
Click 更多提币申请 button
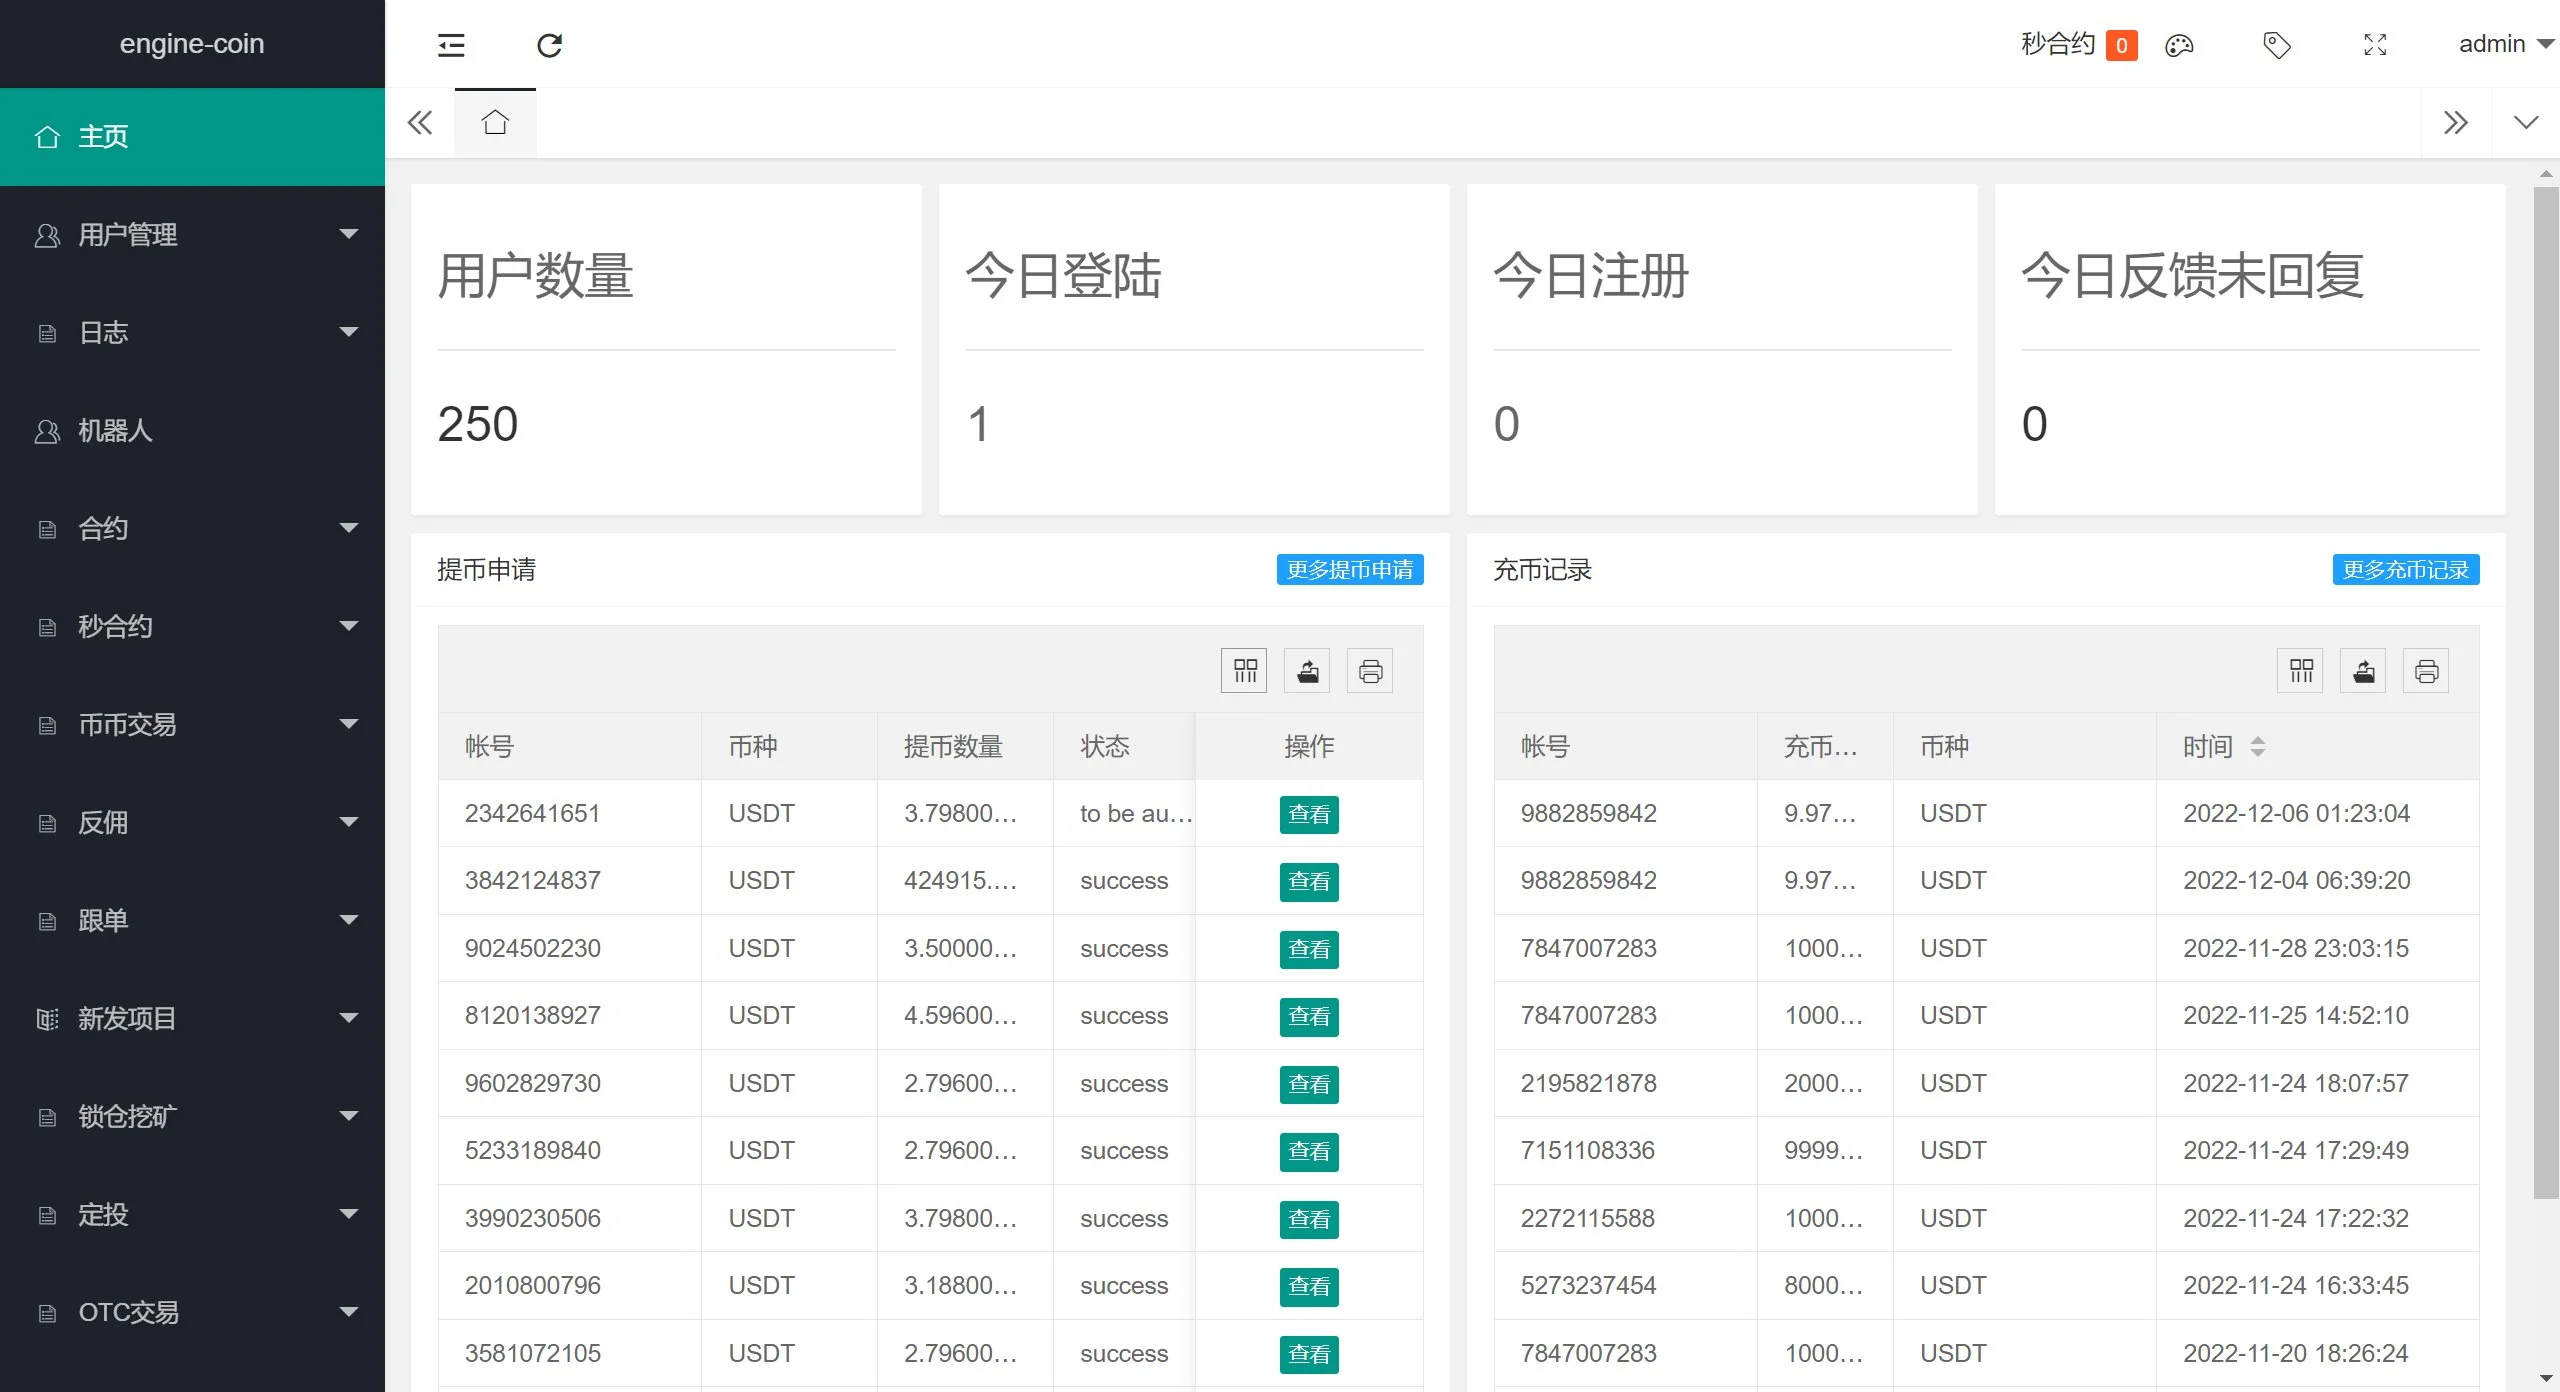click(x=1349, y=570)
